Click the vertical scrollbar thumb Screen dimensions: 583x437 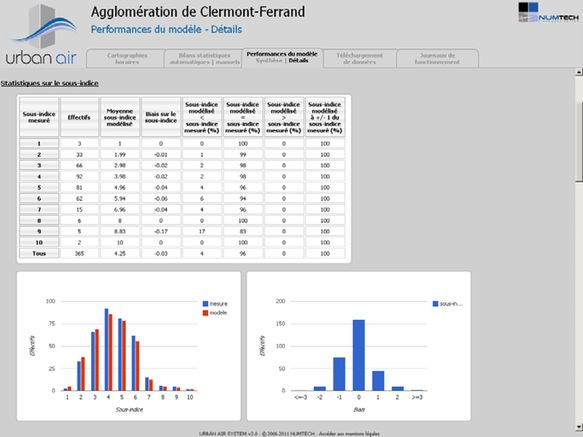coord(579,141)
